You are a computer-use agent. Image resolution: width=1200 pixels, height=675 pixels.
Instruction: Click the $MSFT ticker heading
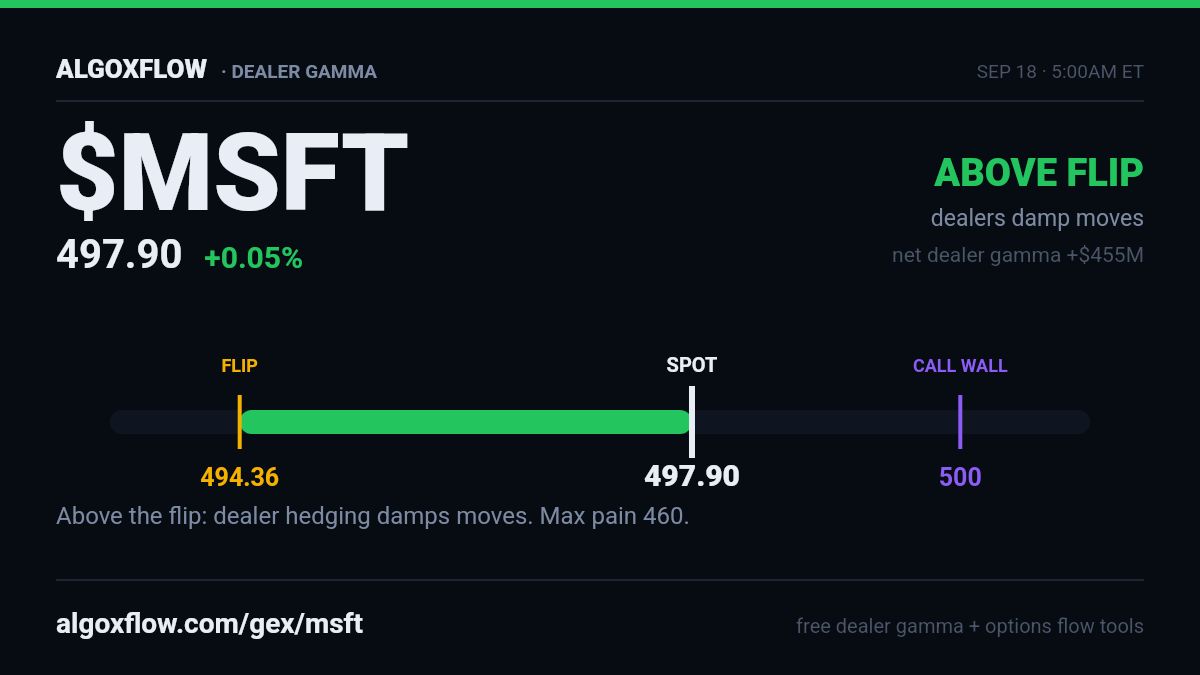coord(233,173)
